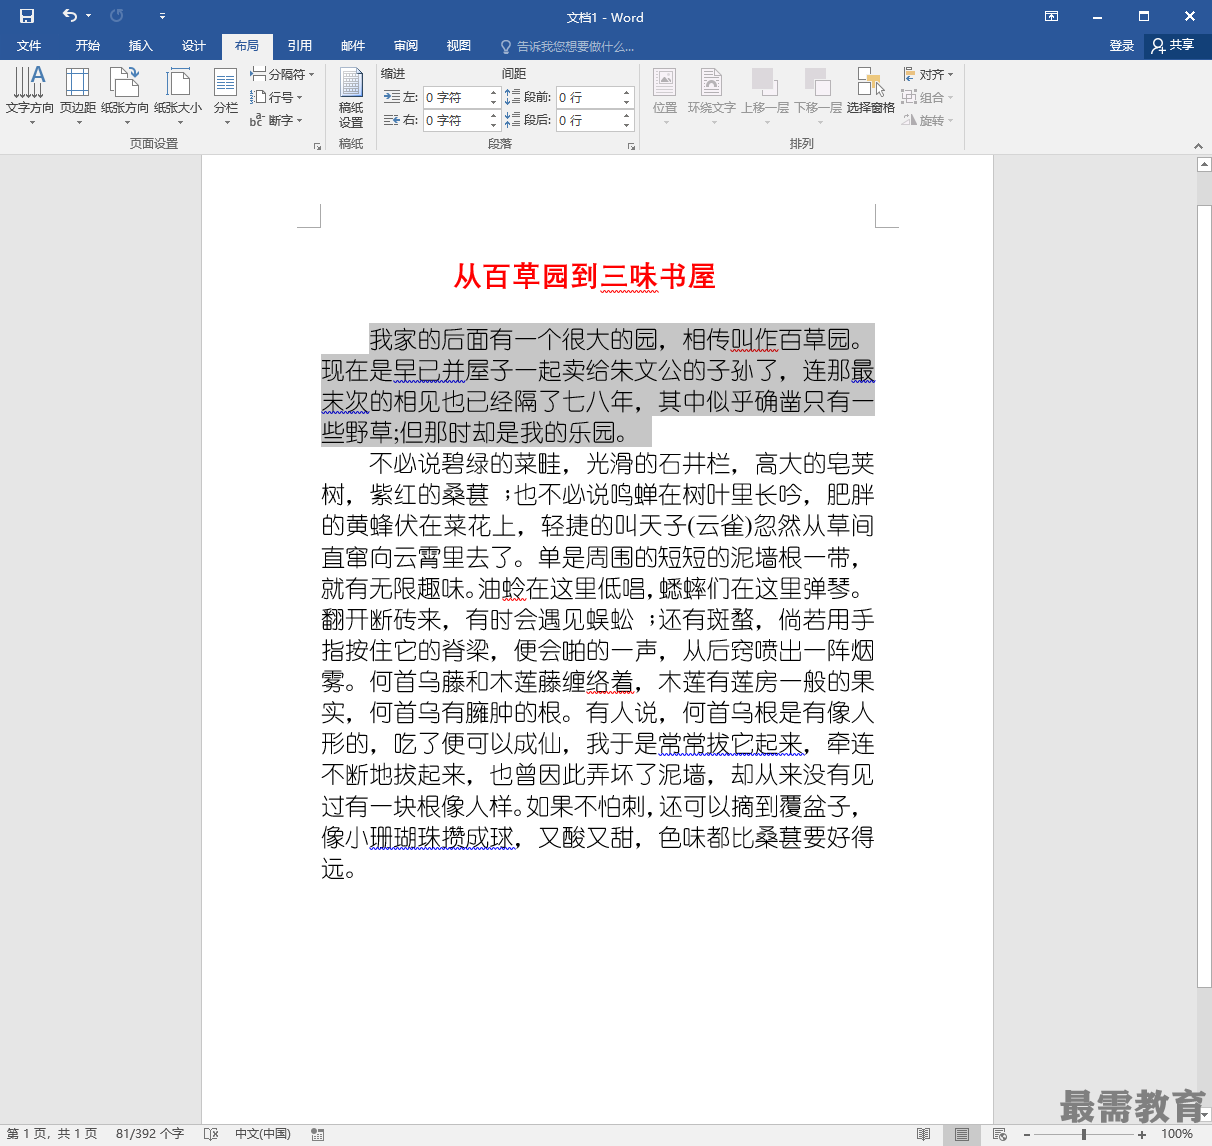This screenshot has height=1146, width=1212.
Task: Increase 段前 spacing with up stepper
Action: coord(627,92)
